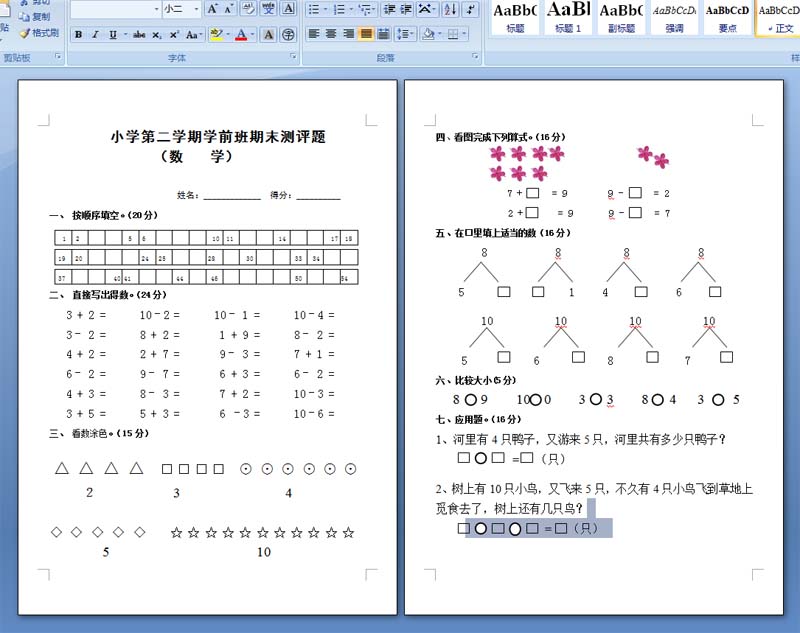Viewport: 800px width, 633px height.
Task: Click heading 四、看图完成下列算式
Action: pos(501,137)
